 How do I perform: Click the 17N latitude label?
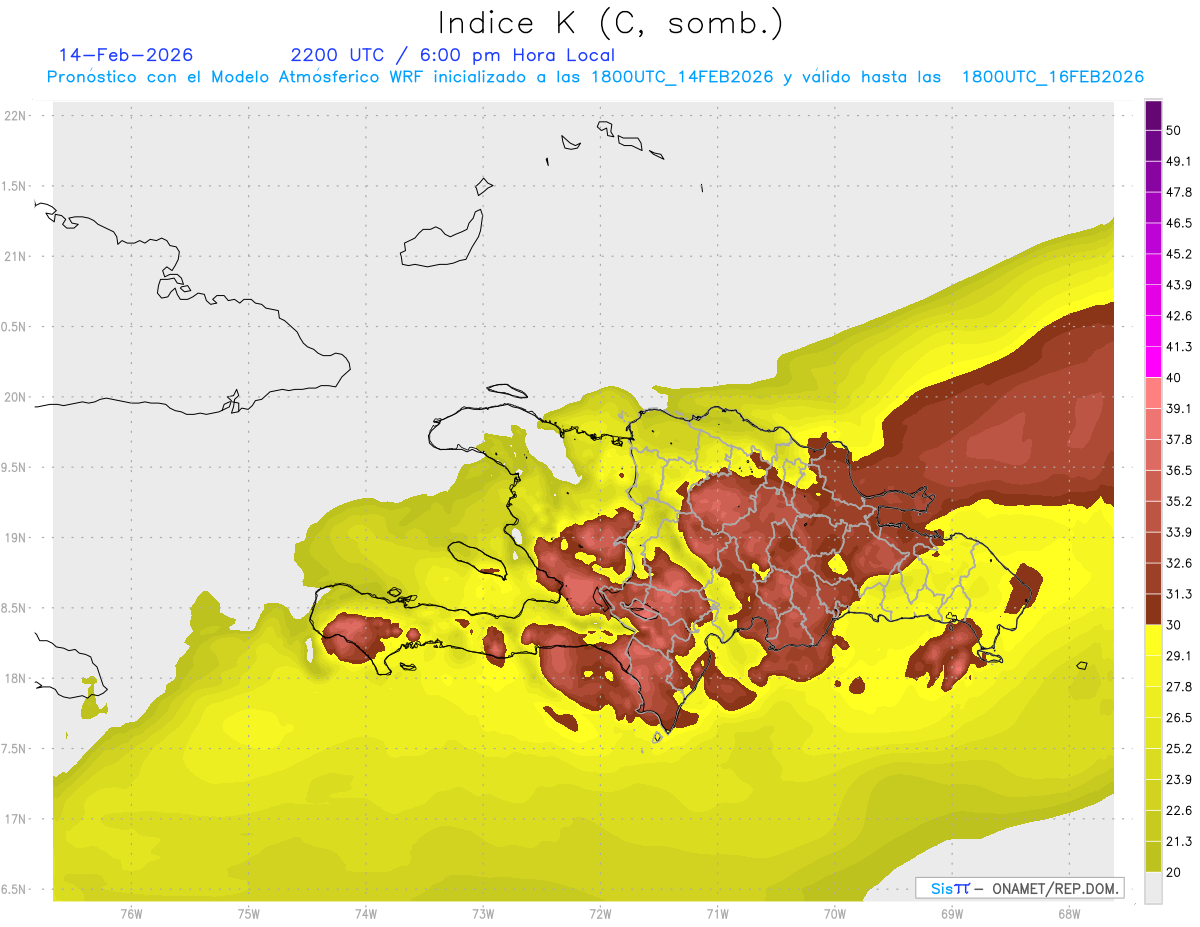point(16,820)
